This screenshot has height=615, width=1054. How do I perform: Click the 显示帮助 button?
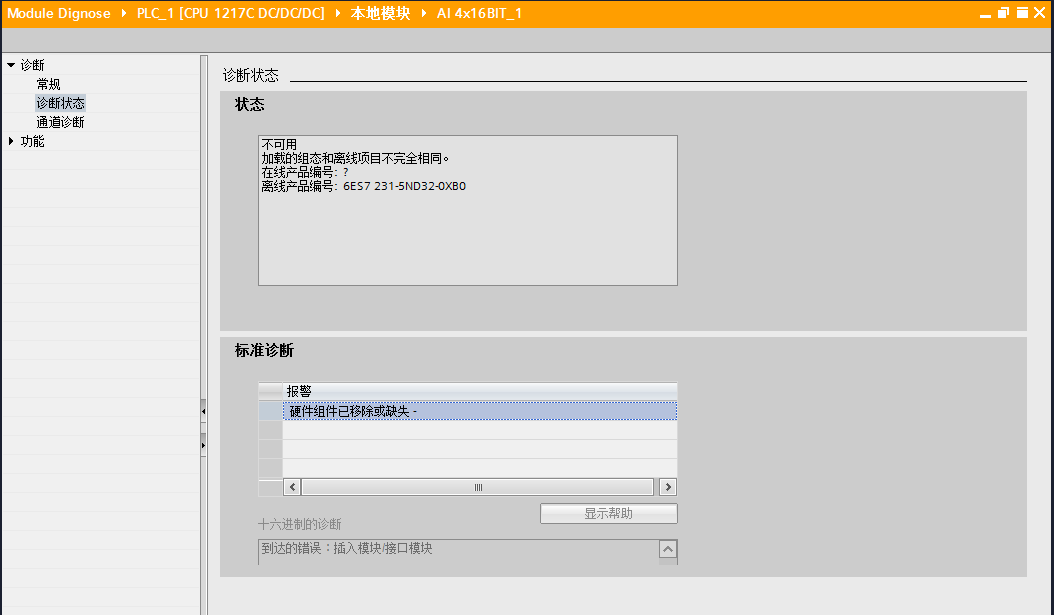(608, 514)
